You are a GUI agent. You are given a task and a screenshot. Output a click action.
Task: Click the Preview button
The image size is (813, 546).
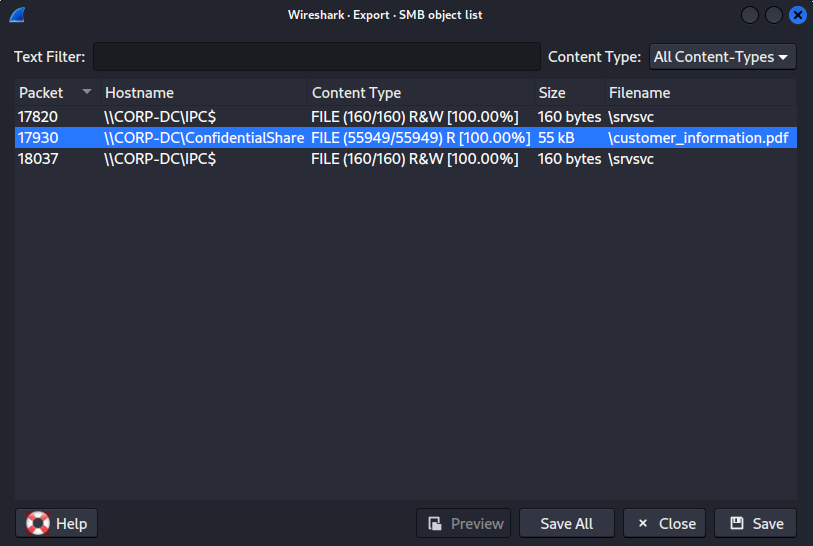[463, 523]
